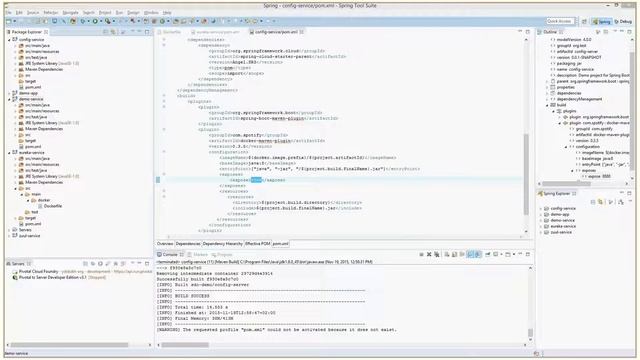
Task: Maximize the Package Explorer view
Action: point(147,32)
